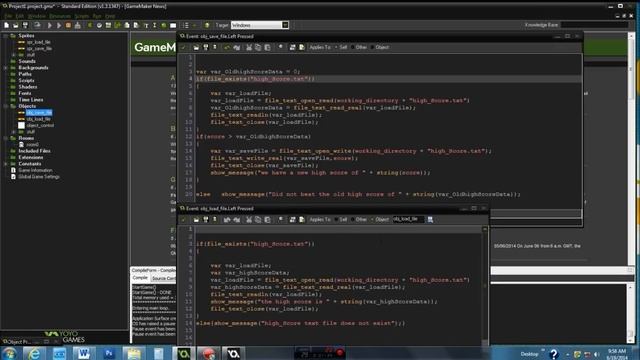Image resolution: width=640 pixels, height=360 pixels.
Task: Cut selection in obj_save_file code editor
Action: [249, 47]
